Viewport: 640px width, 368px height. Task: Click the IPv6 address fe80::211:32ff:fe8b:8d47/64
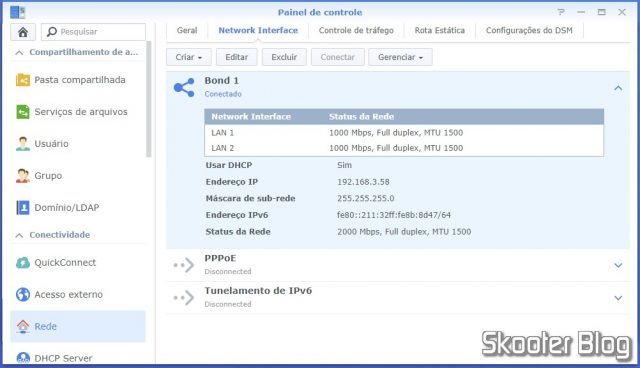[x=394, y=215]
